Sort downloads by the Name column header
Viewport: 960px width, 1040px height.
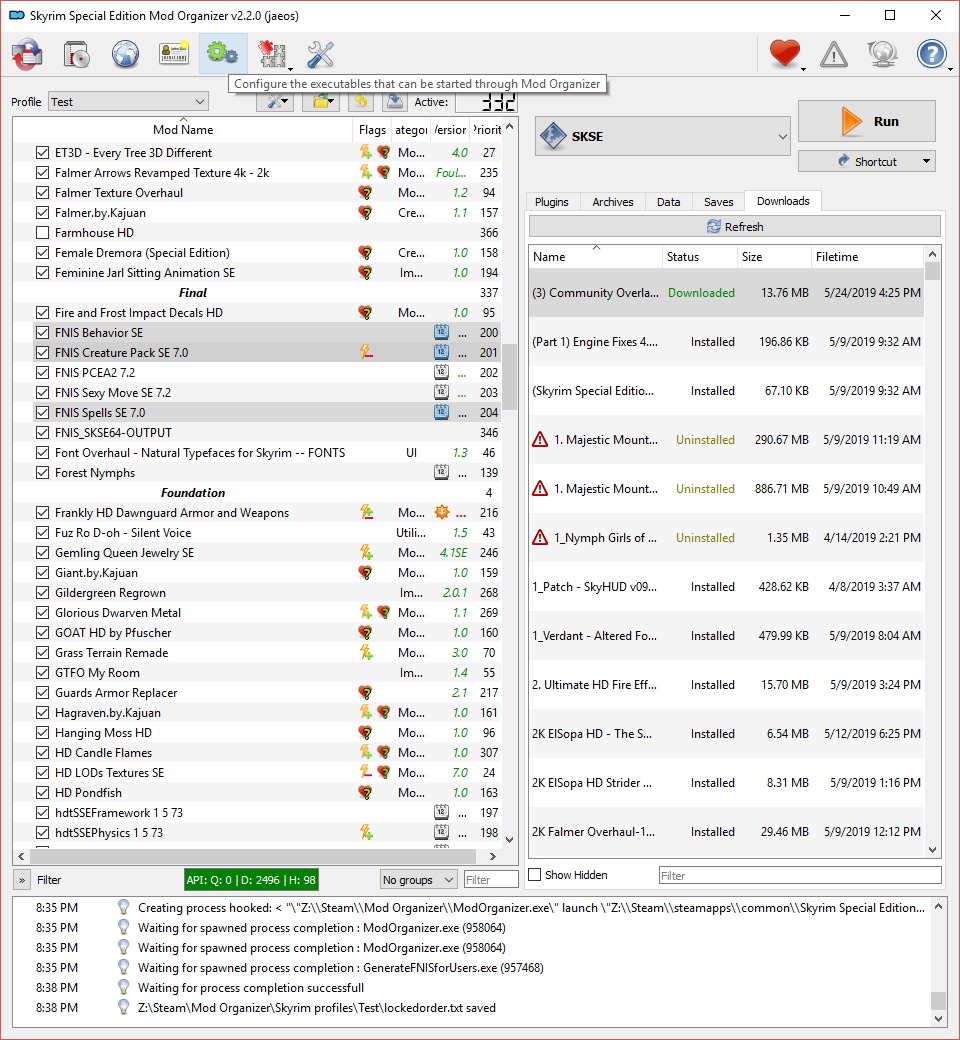pyautogui.click(x=596, y=257)
